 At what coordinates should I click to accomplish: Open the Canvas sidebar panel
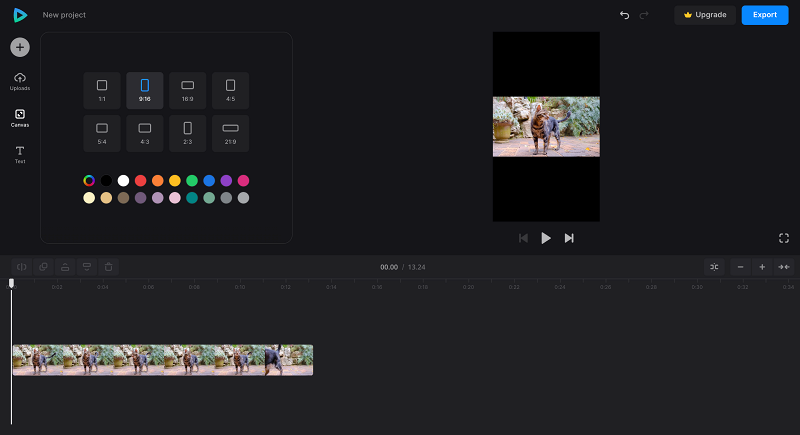pos(20,118)
